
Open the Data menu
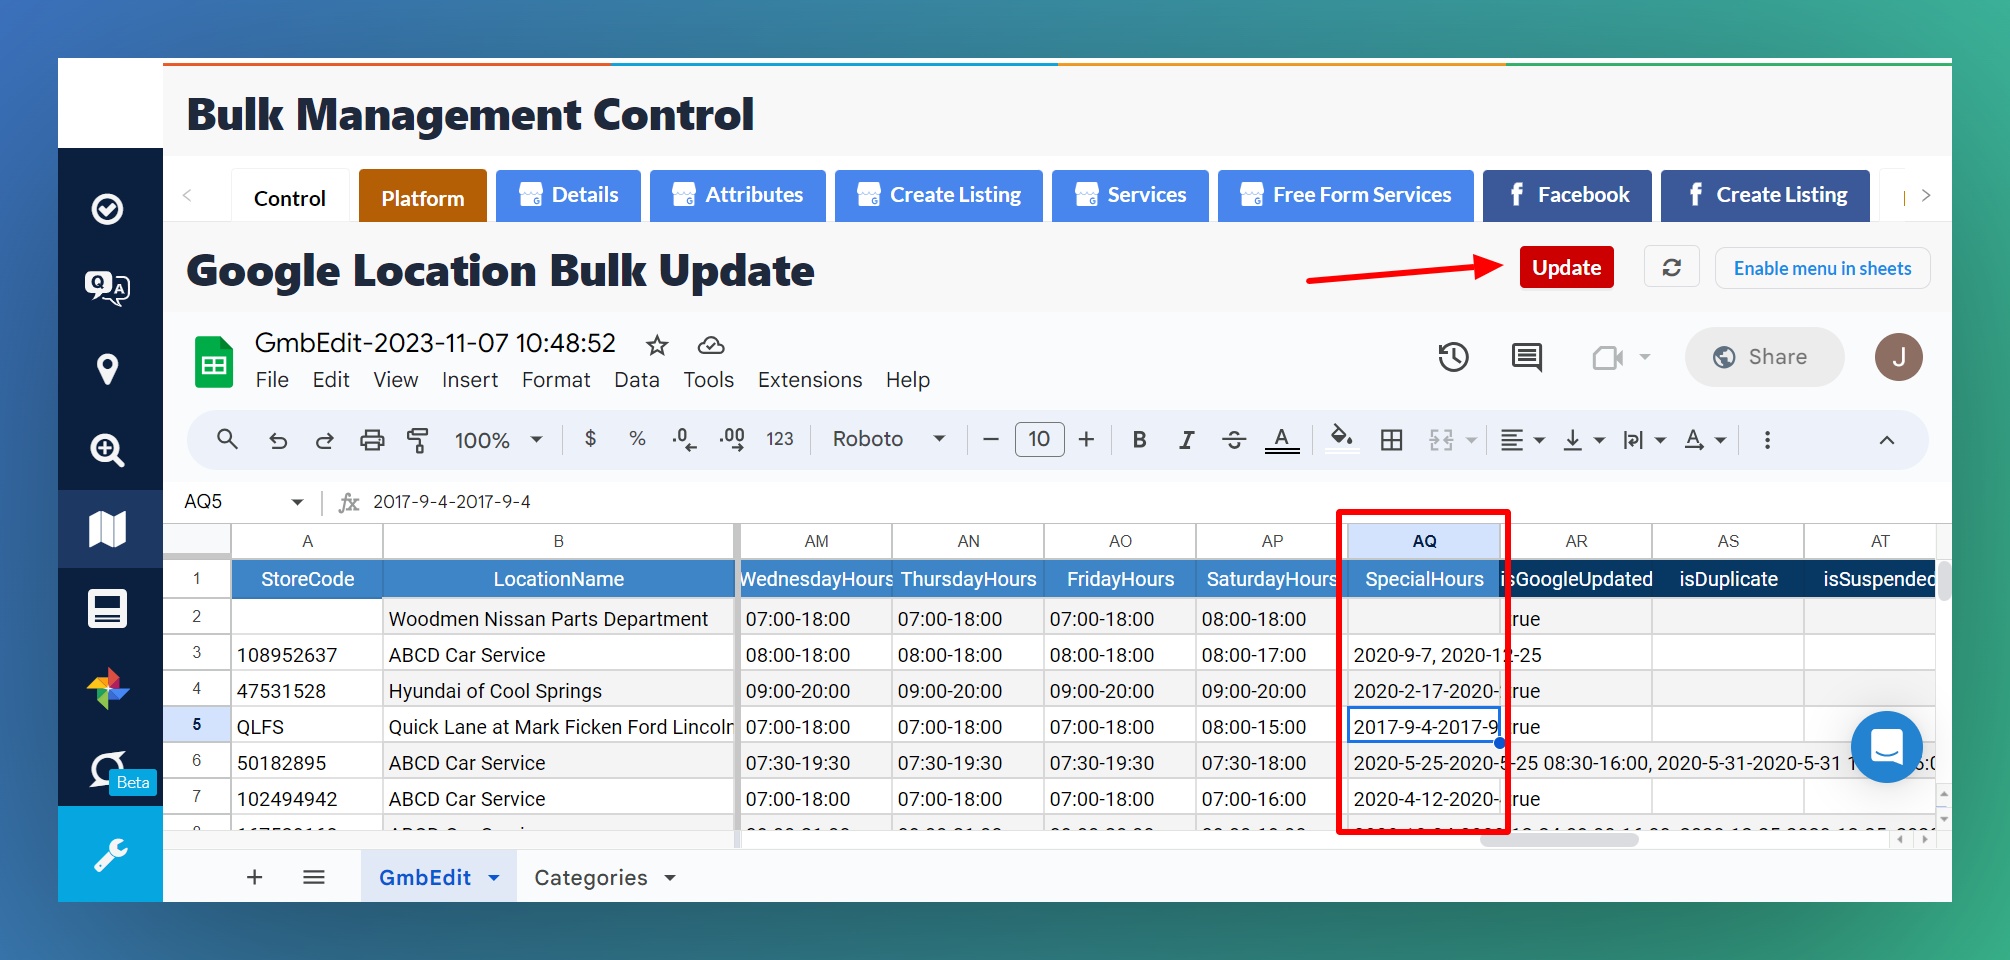(x=637, y=380)
